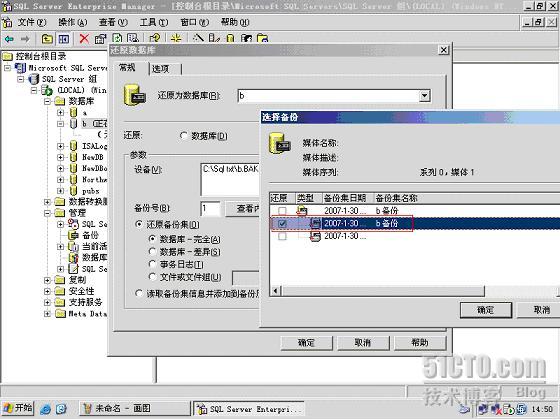Click 取消 in 还原数据库 dialog
560x420 pixels.
click(x=363, y=343)
